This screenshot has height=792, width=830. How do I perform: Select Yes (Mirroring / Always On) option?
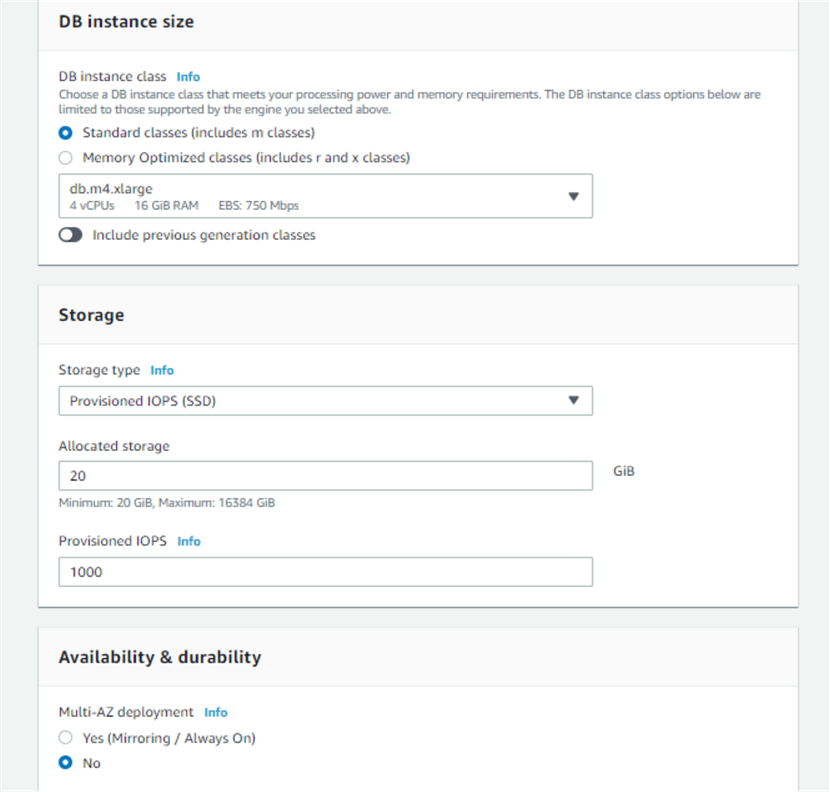point(66,738)
